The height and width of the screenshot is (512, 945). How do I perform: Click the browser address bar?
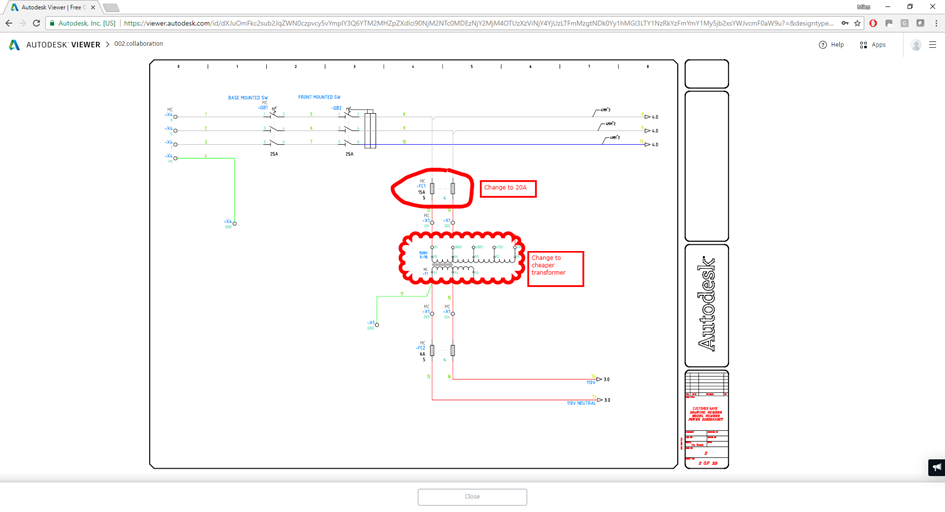pos(478,23)
